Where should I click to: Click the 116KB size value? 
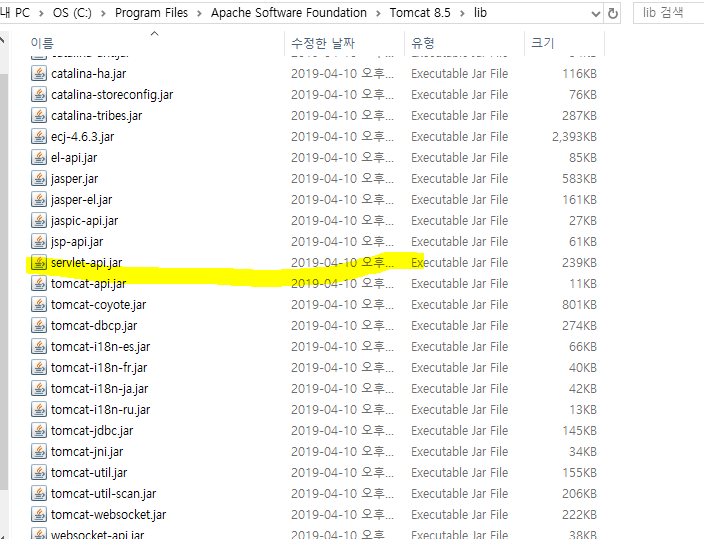(580, 74)
